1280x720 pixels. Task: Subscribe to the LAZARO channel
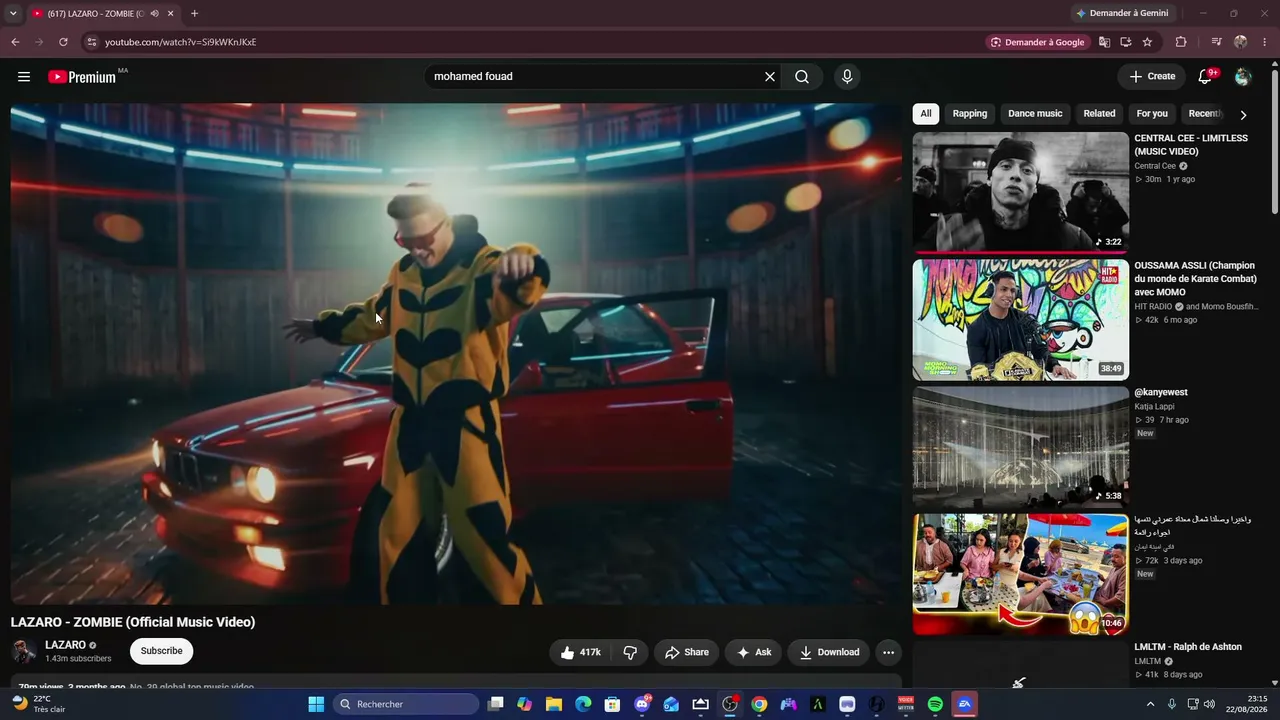pyautogui.click(x=161, y=651)
